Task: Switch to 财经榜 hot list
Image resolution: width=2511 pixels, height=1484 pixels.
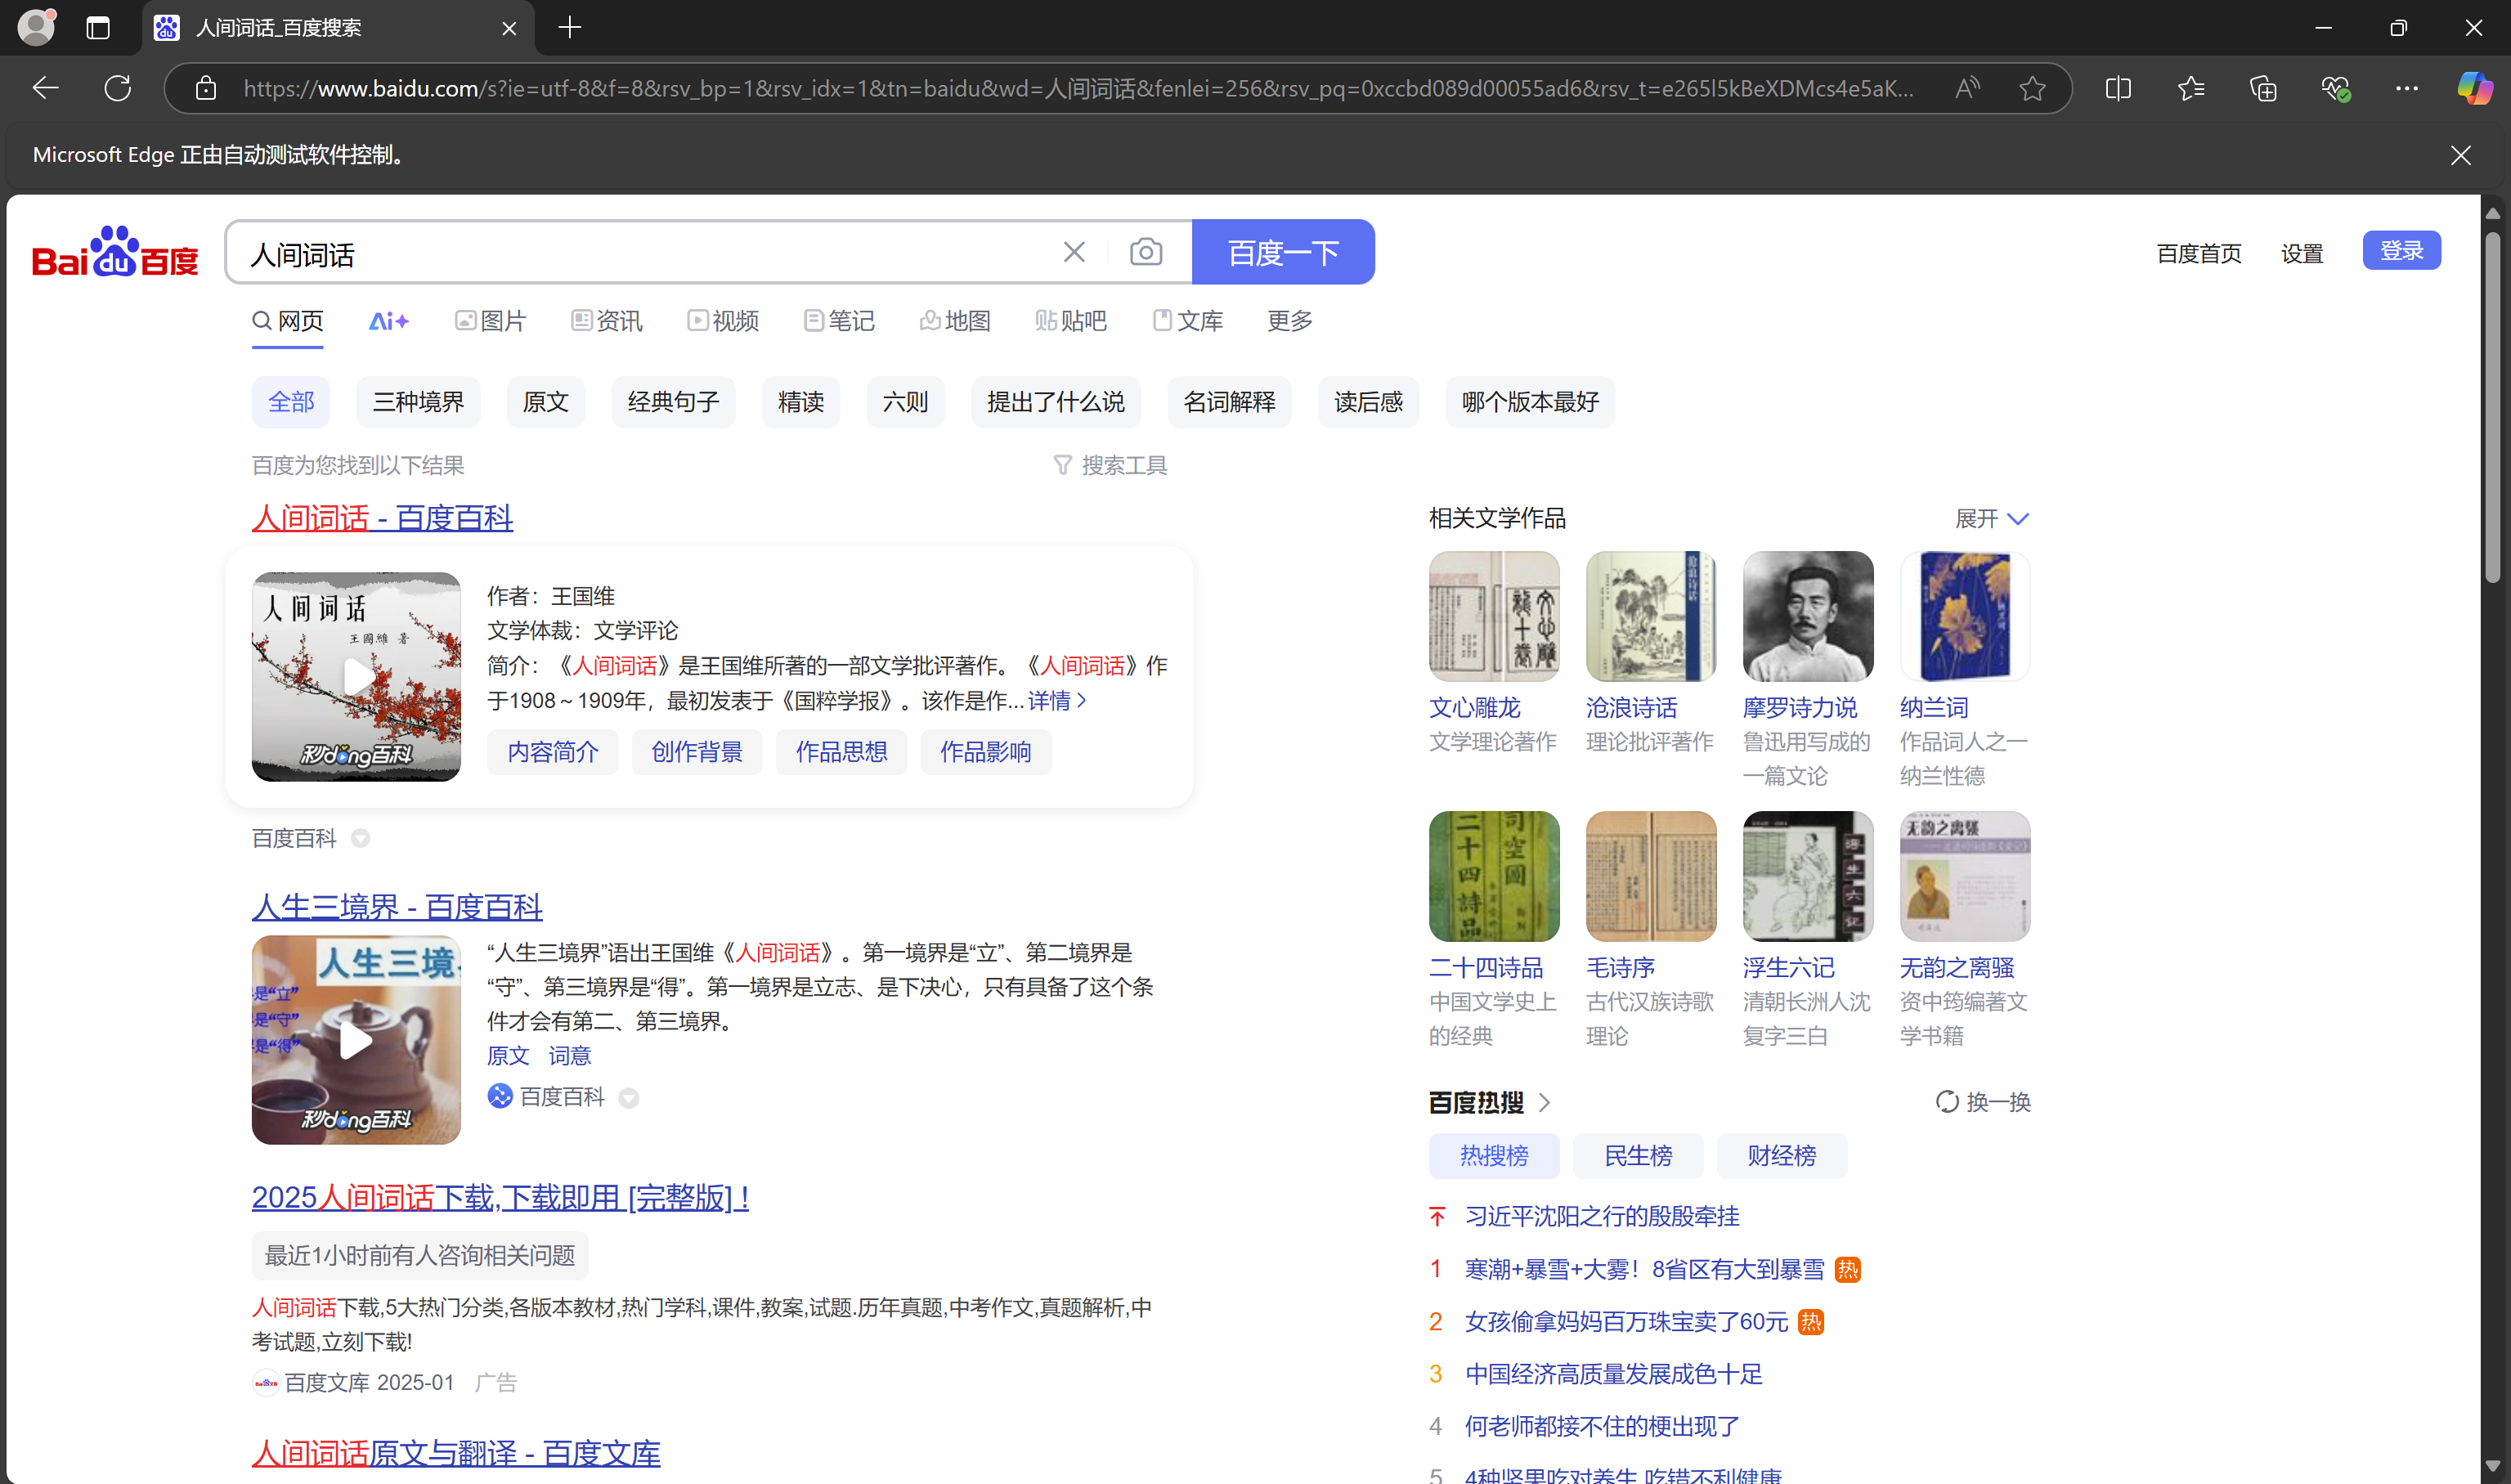Action: pos(1781,1156)
